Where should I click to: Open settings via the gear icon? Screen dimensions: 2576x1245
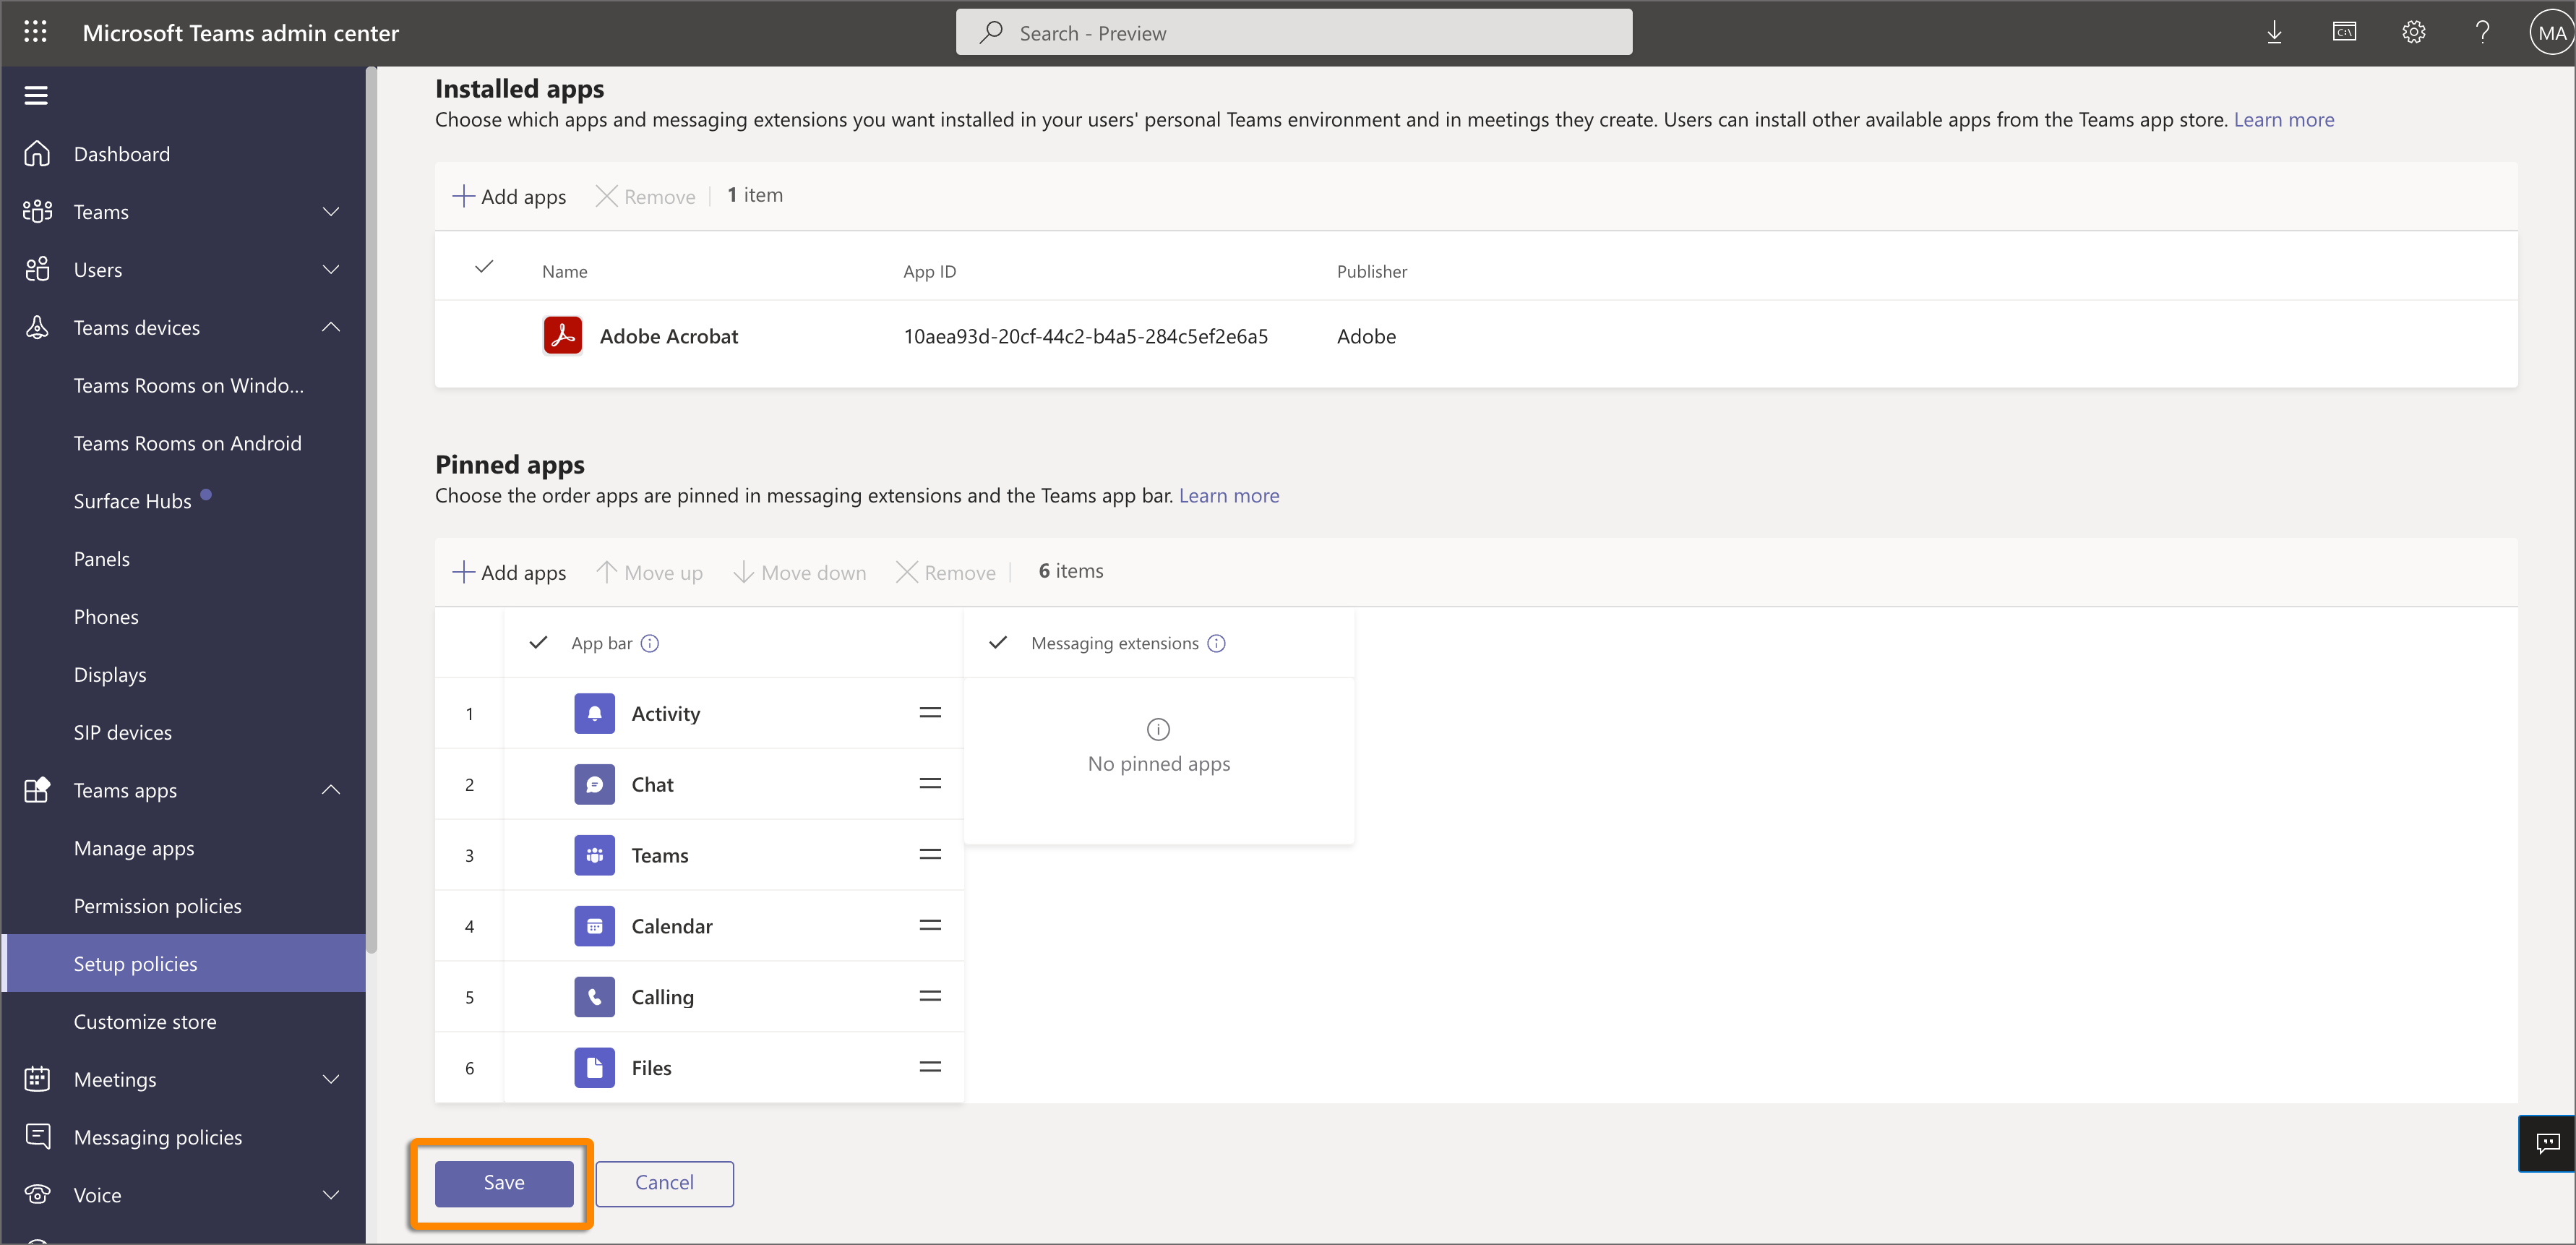click(2414, 31)
